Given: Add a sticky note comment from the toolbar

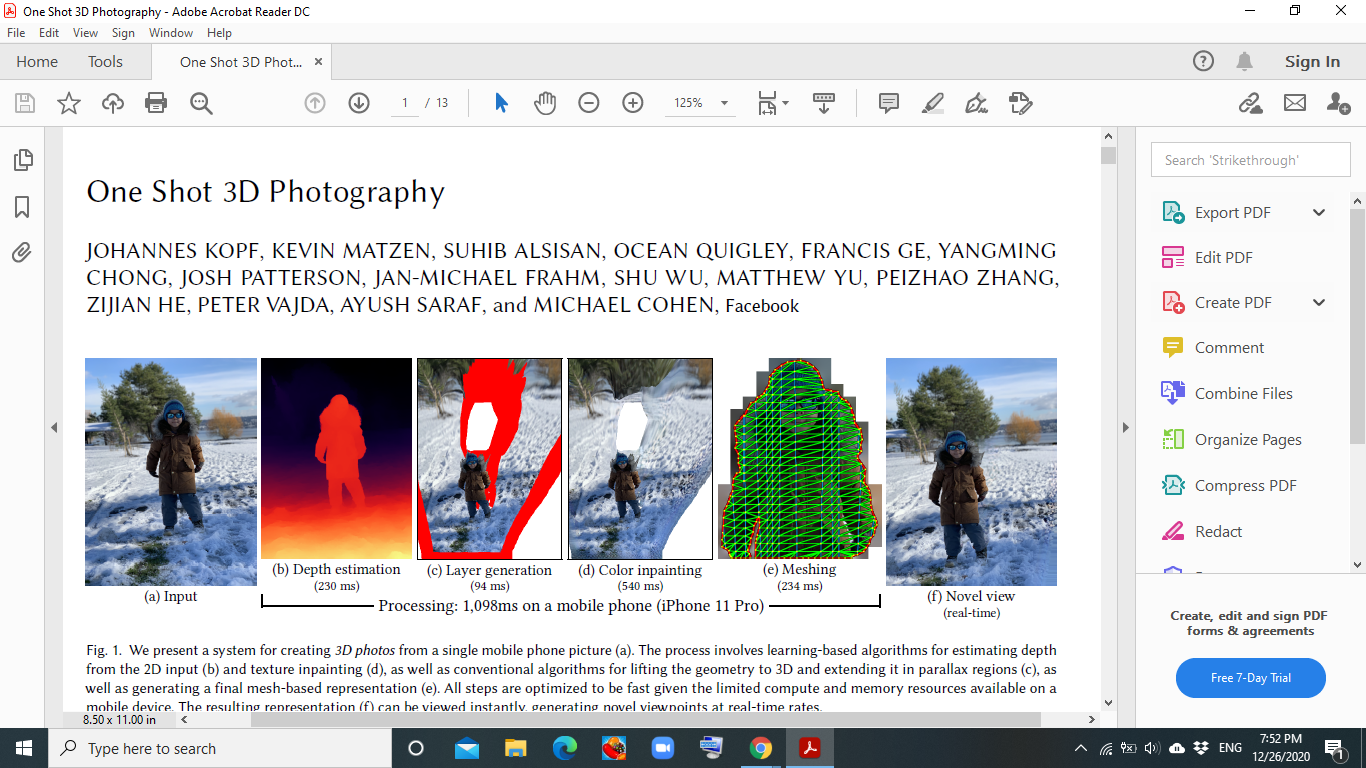Looking at the screenshot, I should click(x=888, y=103).
